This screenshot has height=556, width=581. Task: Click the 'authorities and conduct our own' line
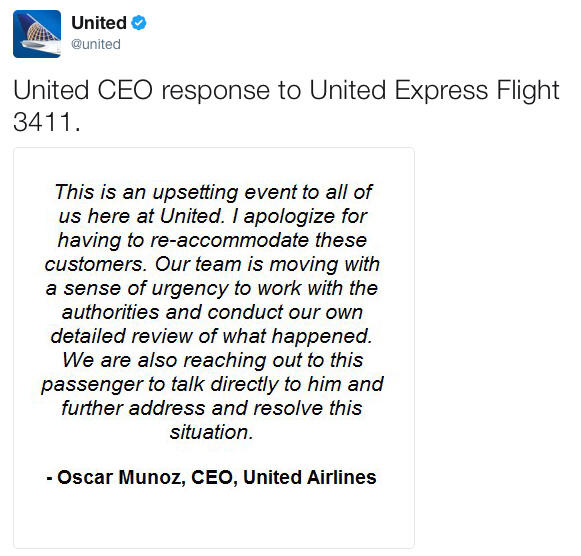click(212, 312)
